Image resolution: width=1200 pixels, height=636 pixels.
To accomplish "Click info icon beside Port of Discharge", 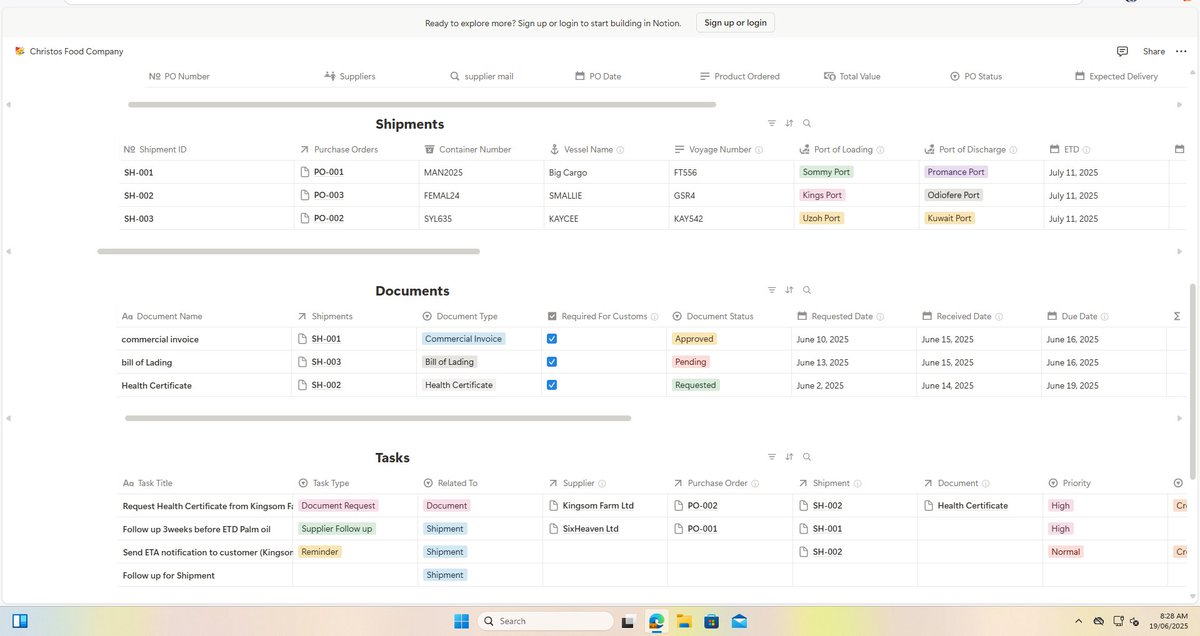I will (1014, 150).
